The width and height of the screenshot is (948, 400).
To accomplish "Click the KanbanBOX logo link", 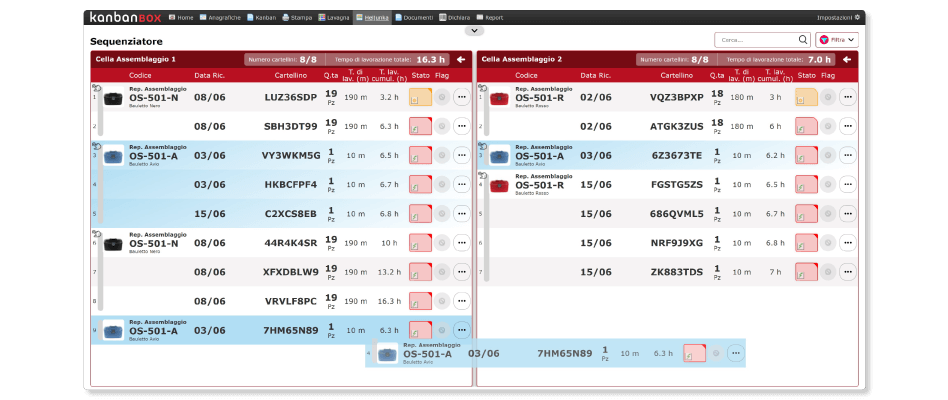I will click(x=125, y=17).
